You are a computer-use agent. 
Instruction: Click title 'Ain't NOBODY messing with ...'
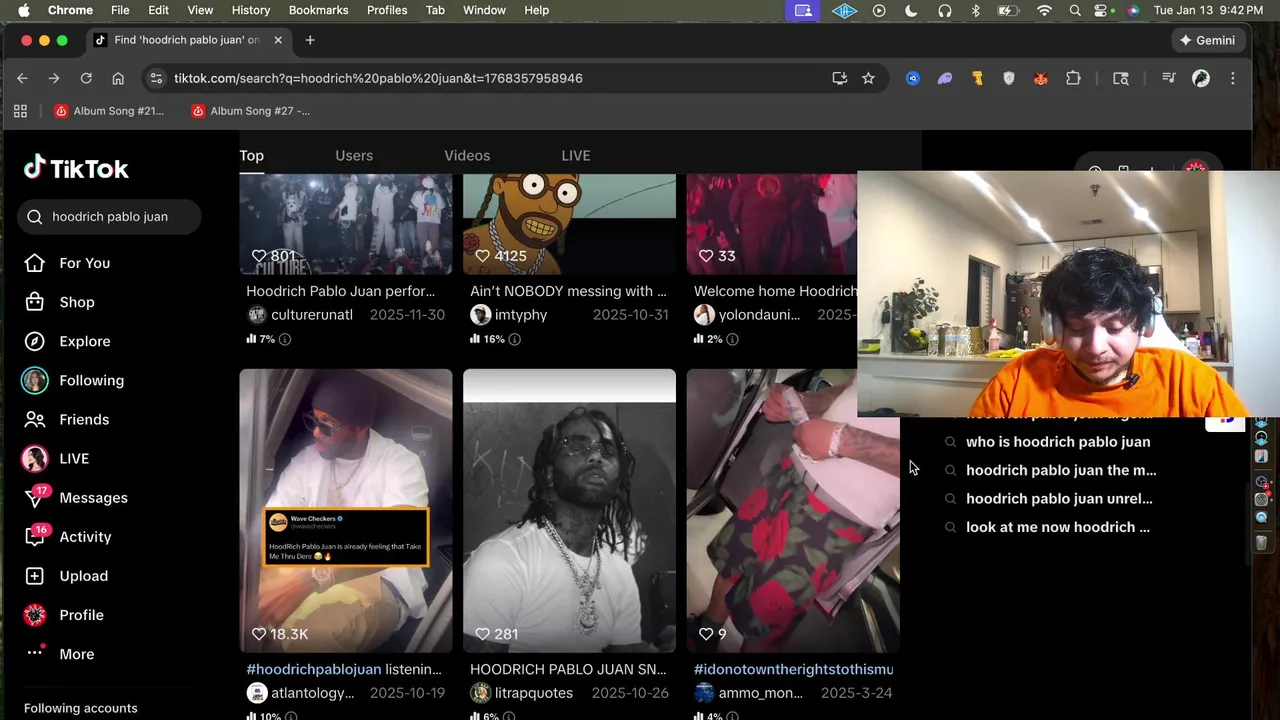(568, 291)
